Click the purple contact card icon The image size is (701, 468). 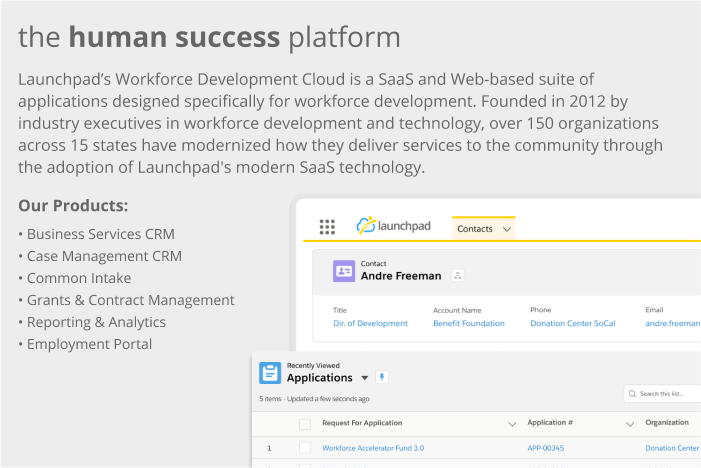pyautogui.click(x=344, y=271)
